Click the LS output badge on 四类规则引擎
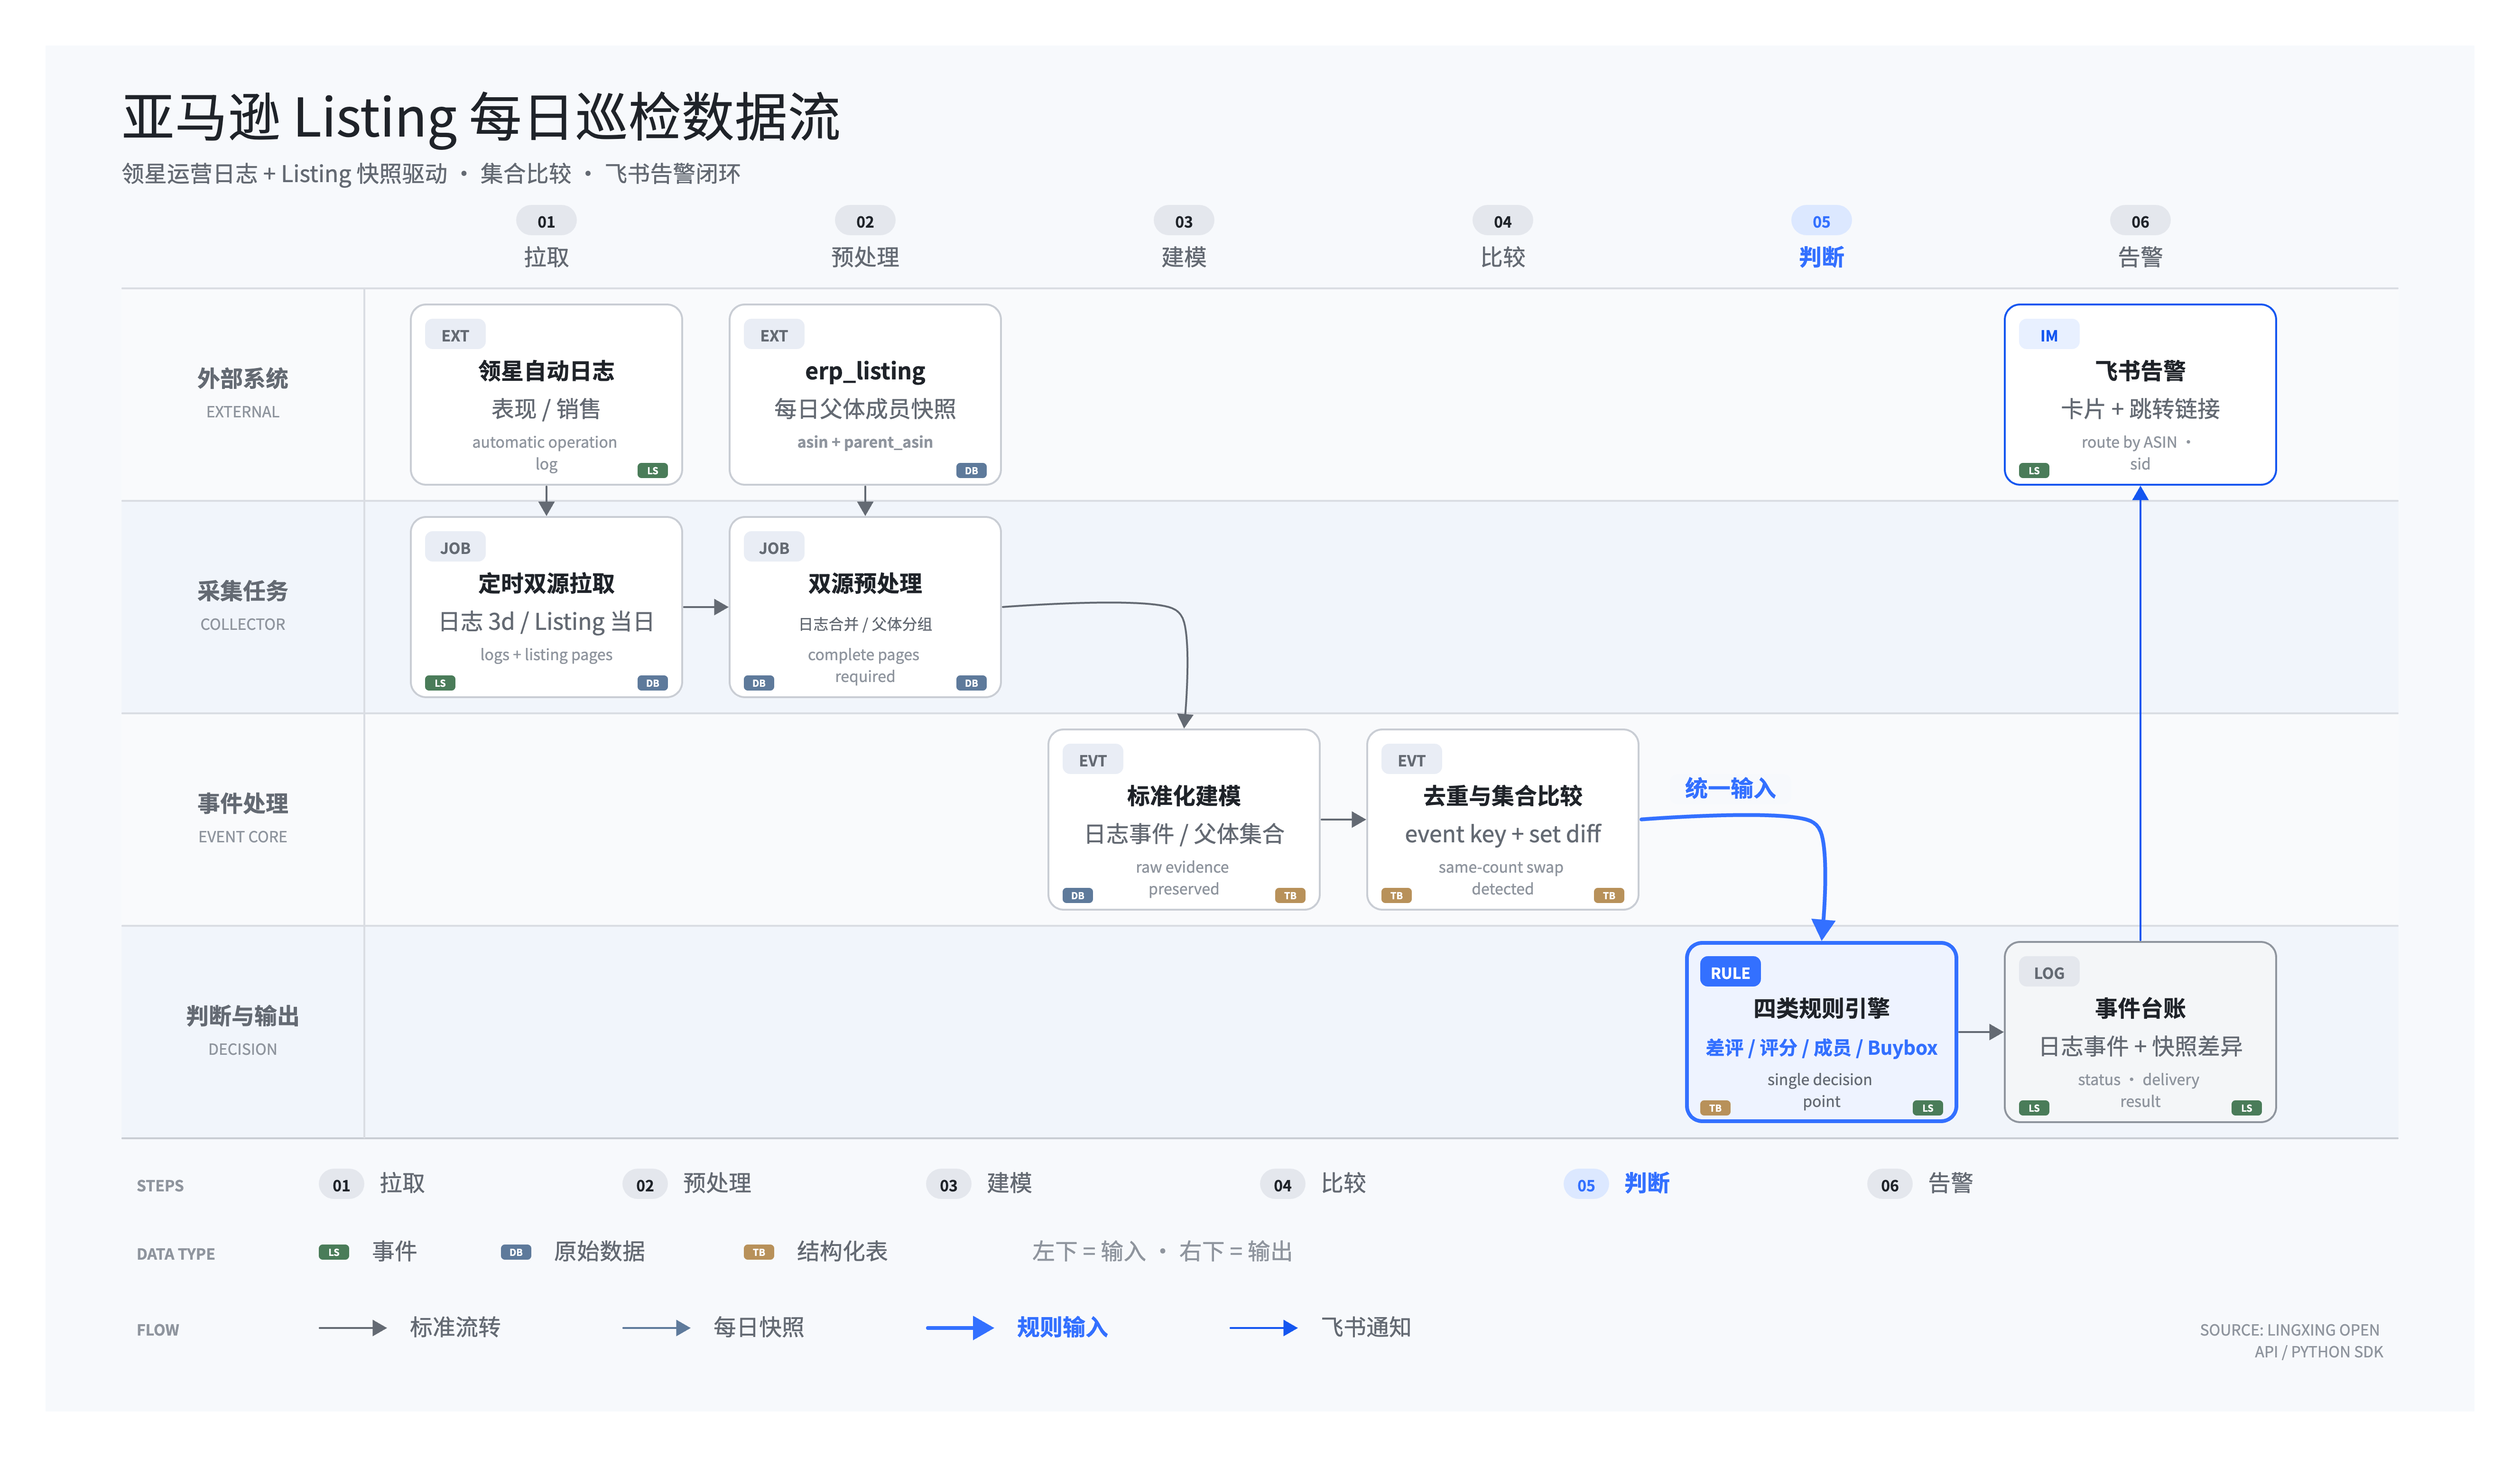 coord(1927,1108)
